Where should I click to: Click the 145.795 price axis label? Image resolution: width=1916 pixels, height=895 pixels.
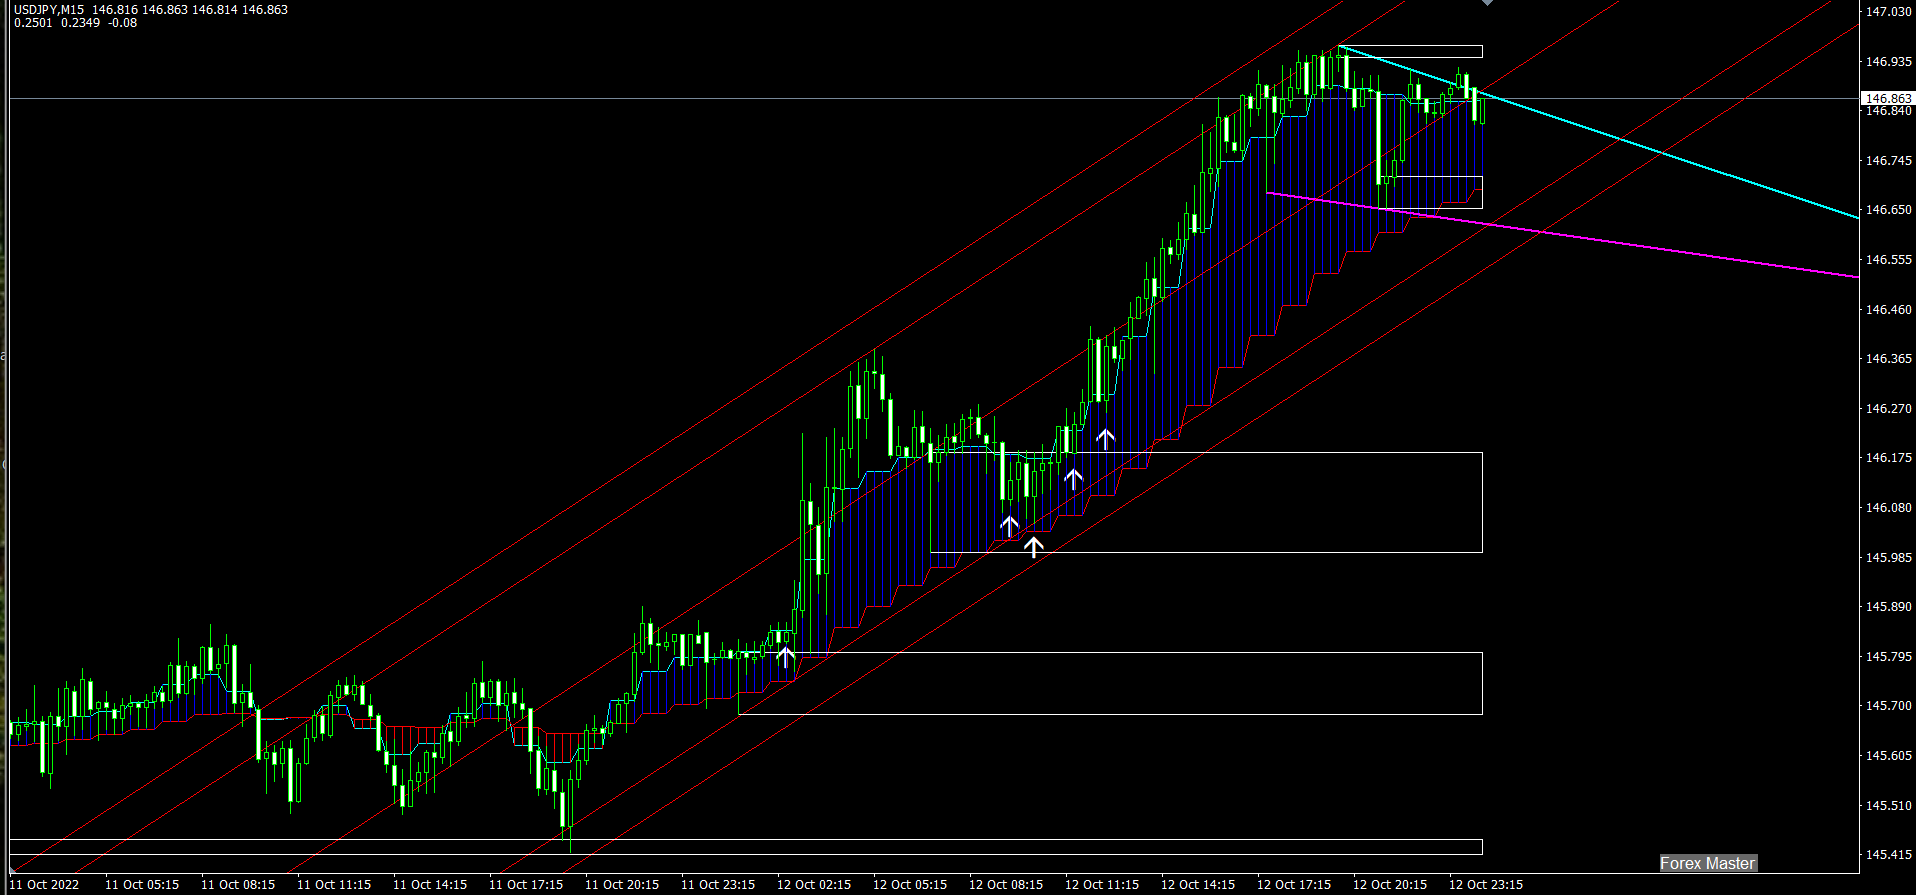click(1888, 657)
